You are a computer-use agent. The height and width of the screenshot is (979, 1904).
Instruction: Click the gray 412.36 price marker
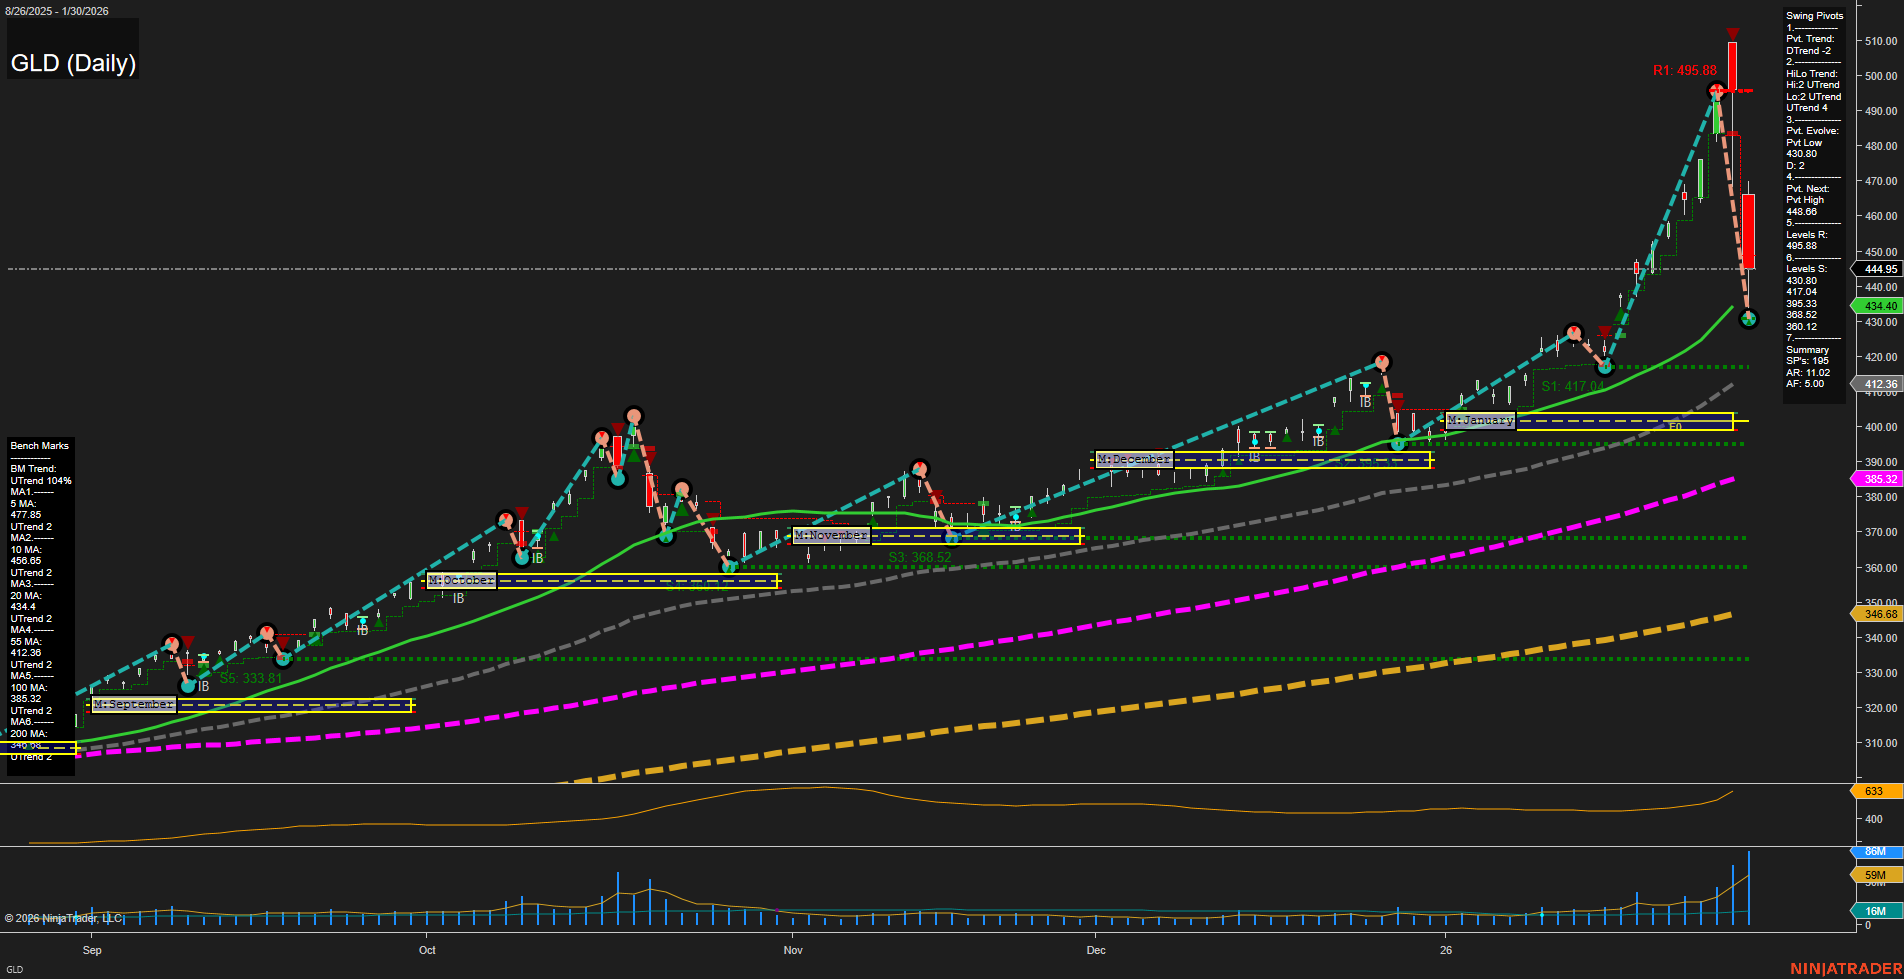pos(1875,384)
